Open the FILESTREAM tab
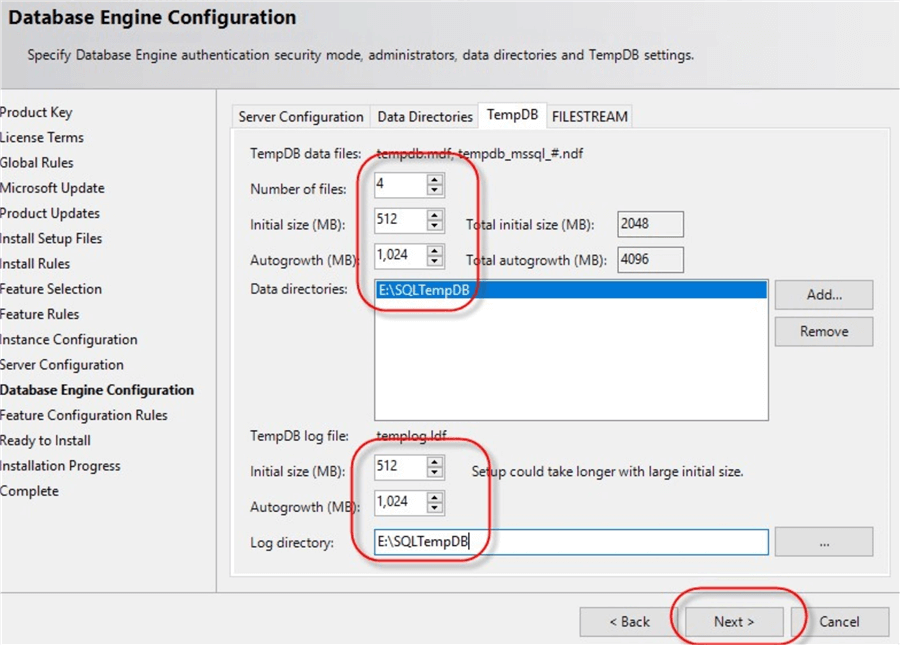The width and height of the screenshot is (900, 645). 590,117
